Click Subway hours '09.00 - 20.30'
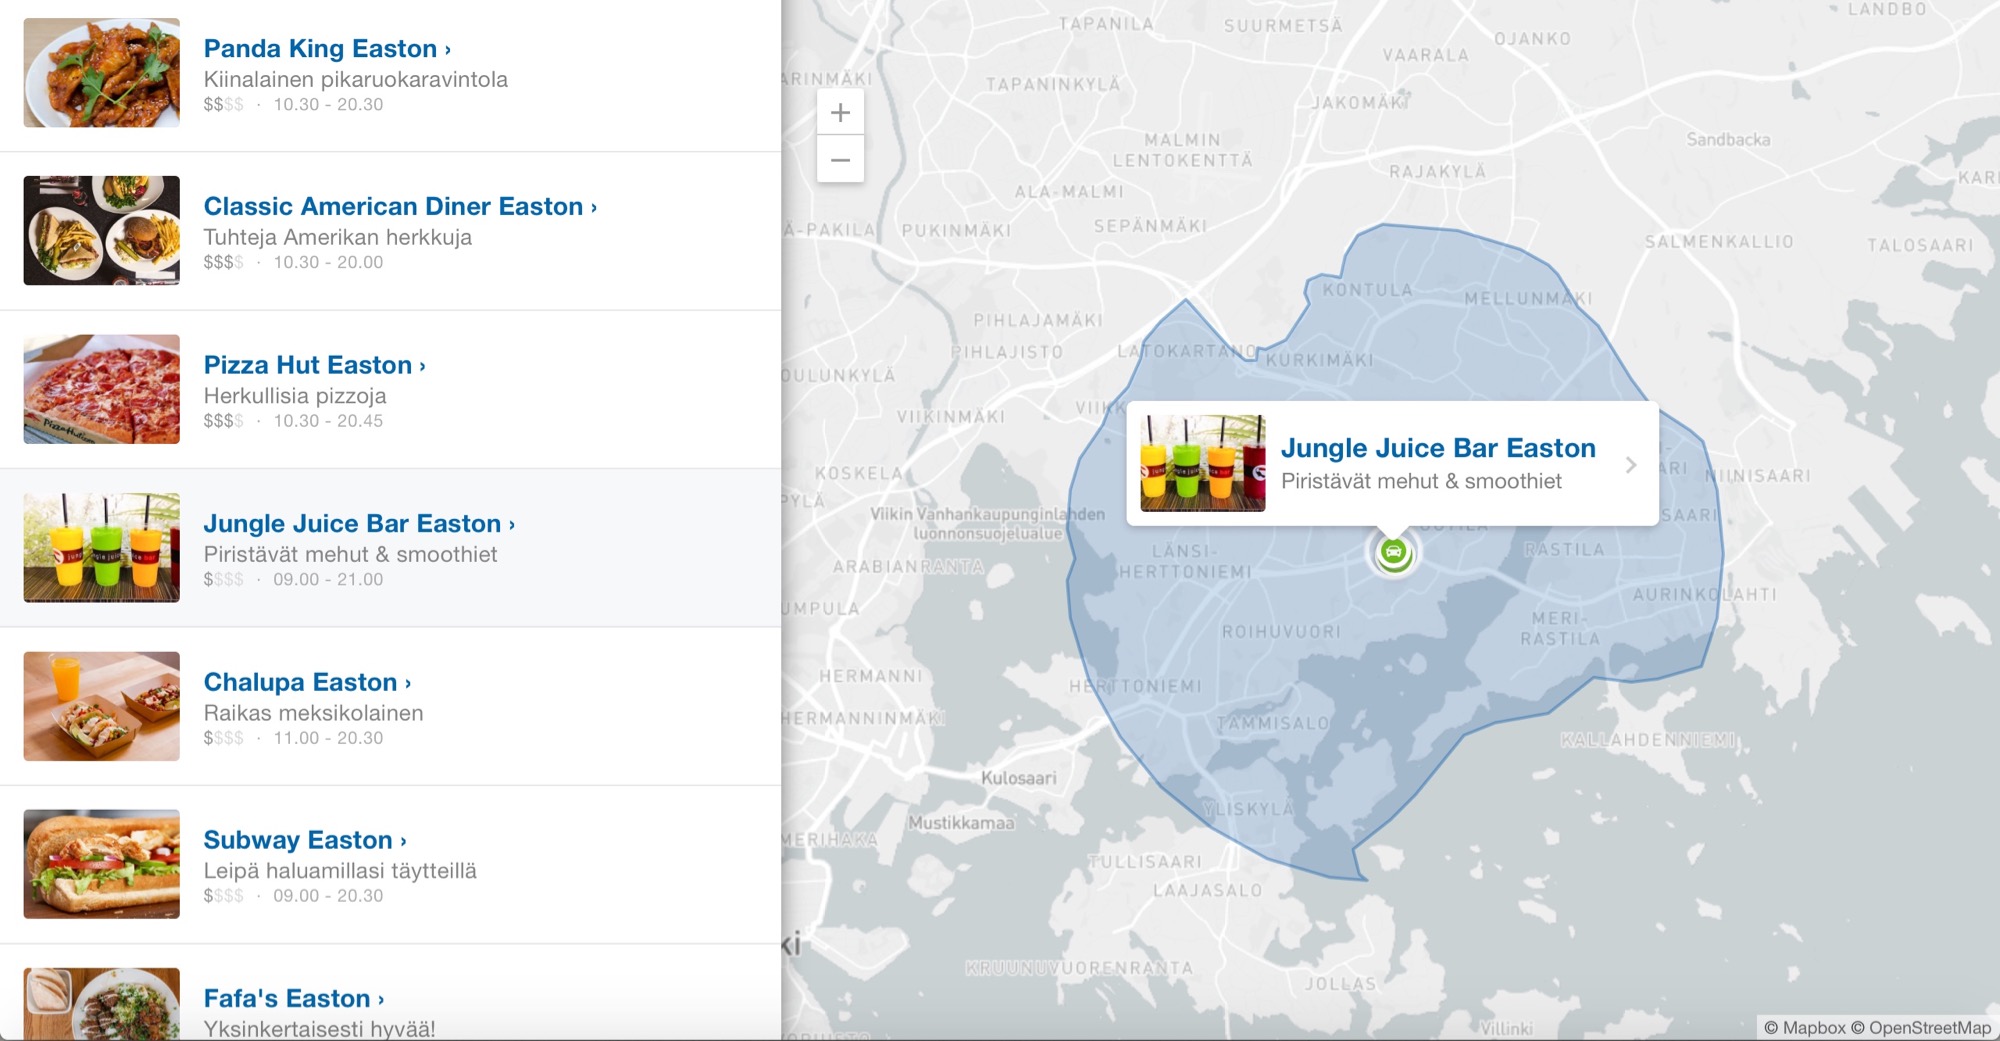This screenshot has width=2000, height=1041. click(x=328, y=896)
